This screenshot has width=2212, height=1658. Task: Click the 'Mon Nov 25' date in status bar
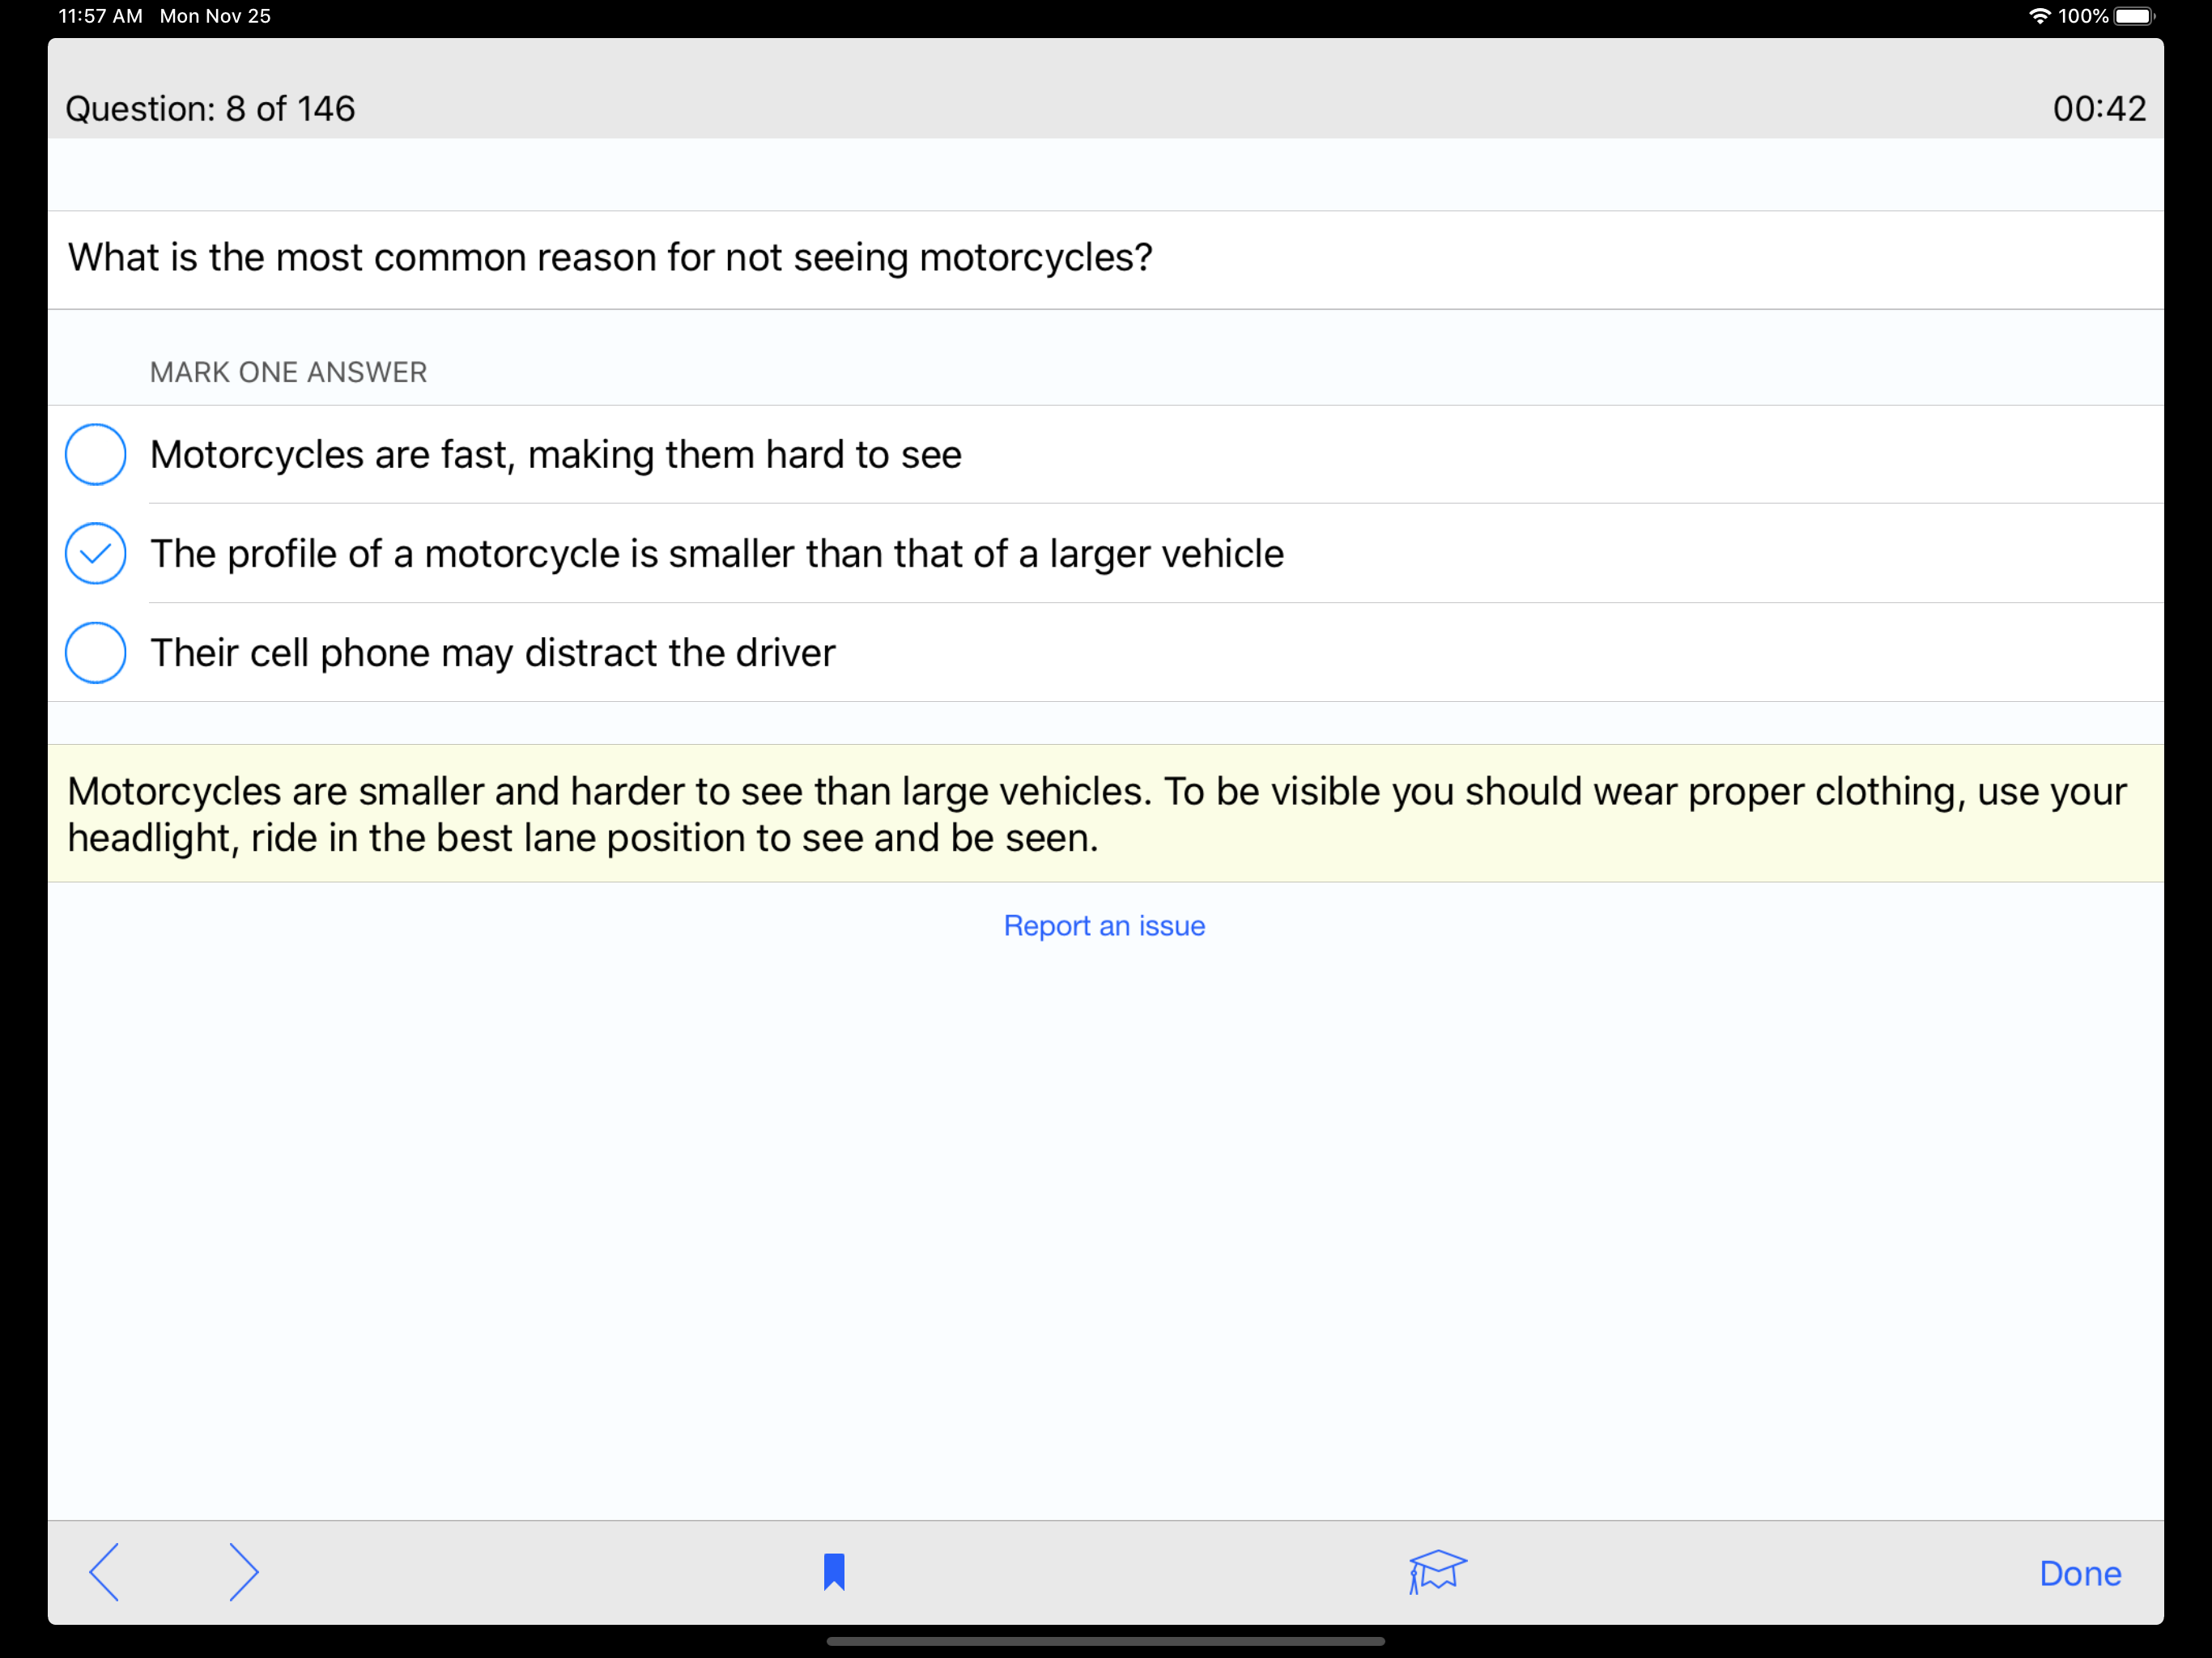tap(215, 16)
